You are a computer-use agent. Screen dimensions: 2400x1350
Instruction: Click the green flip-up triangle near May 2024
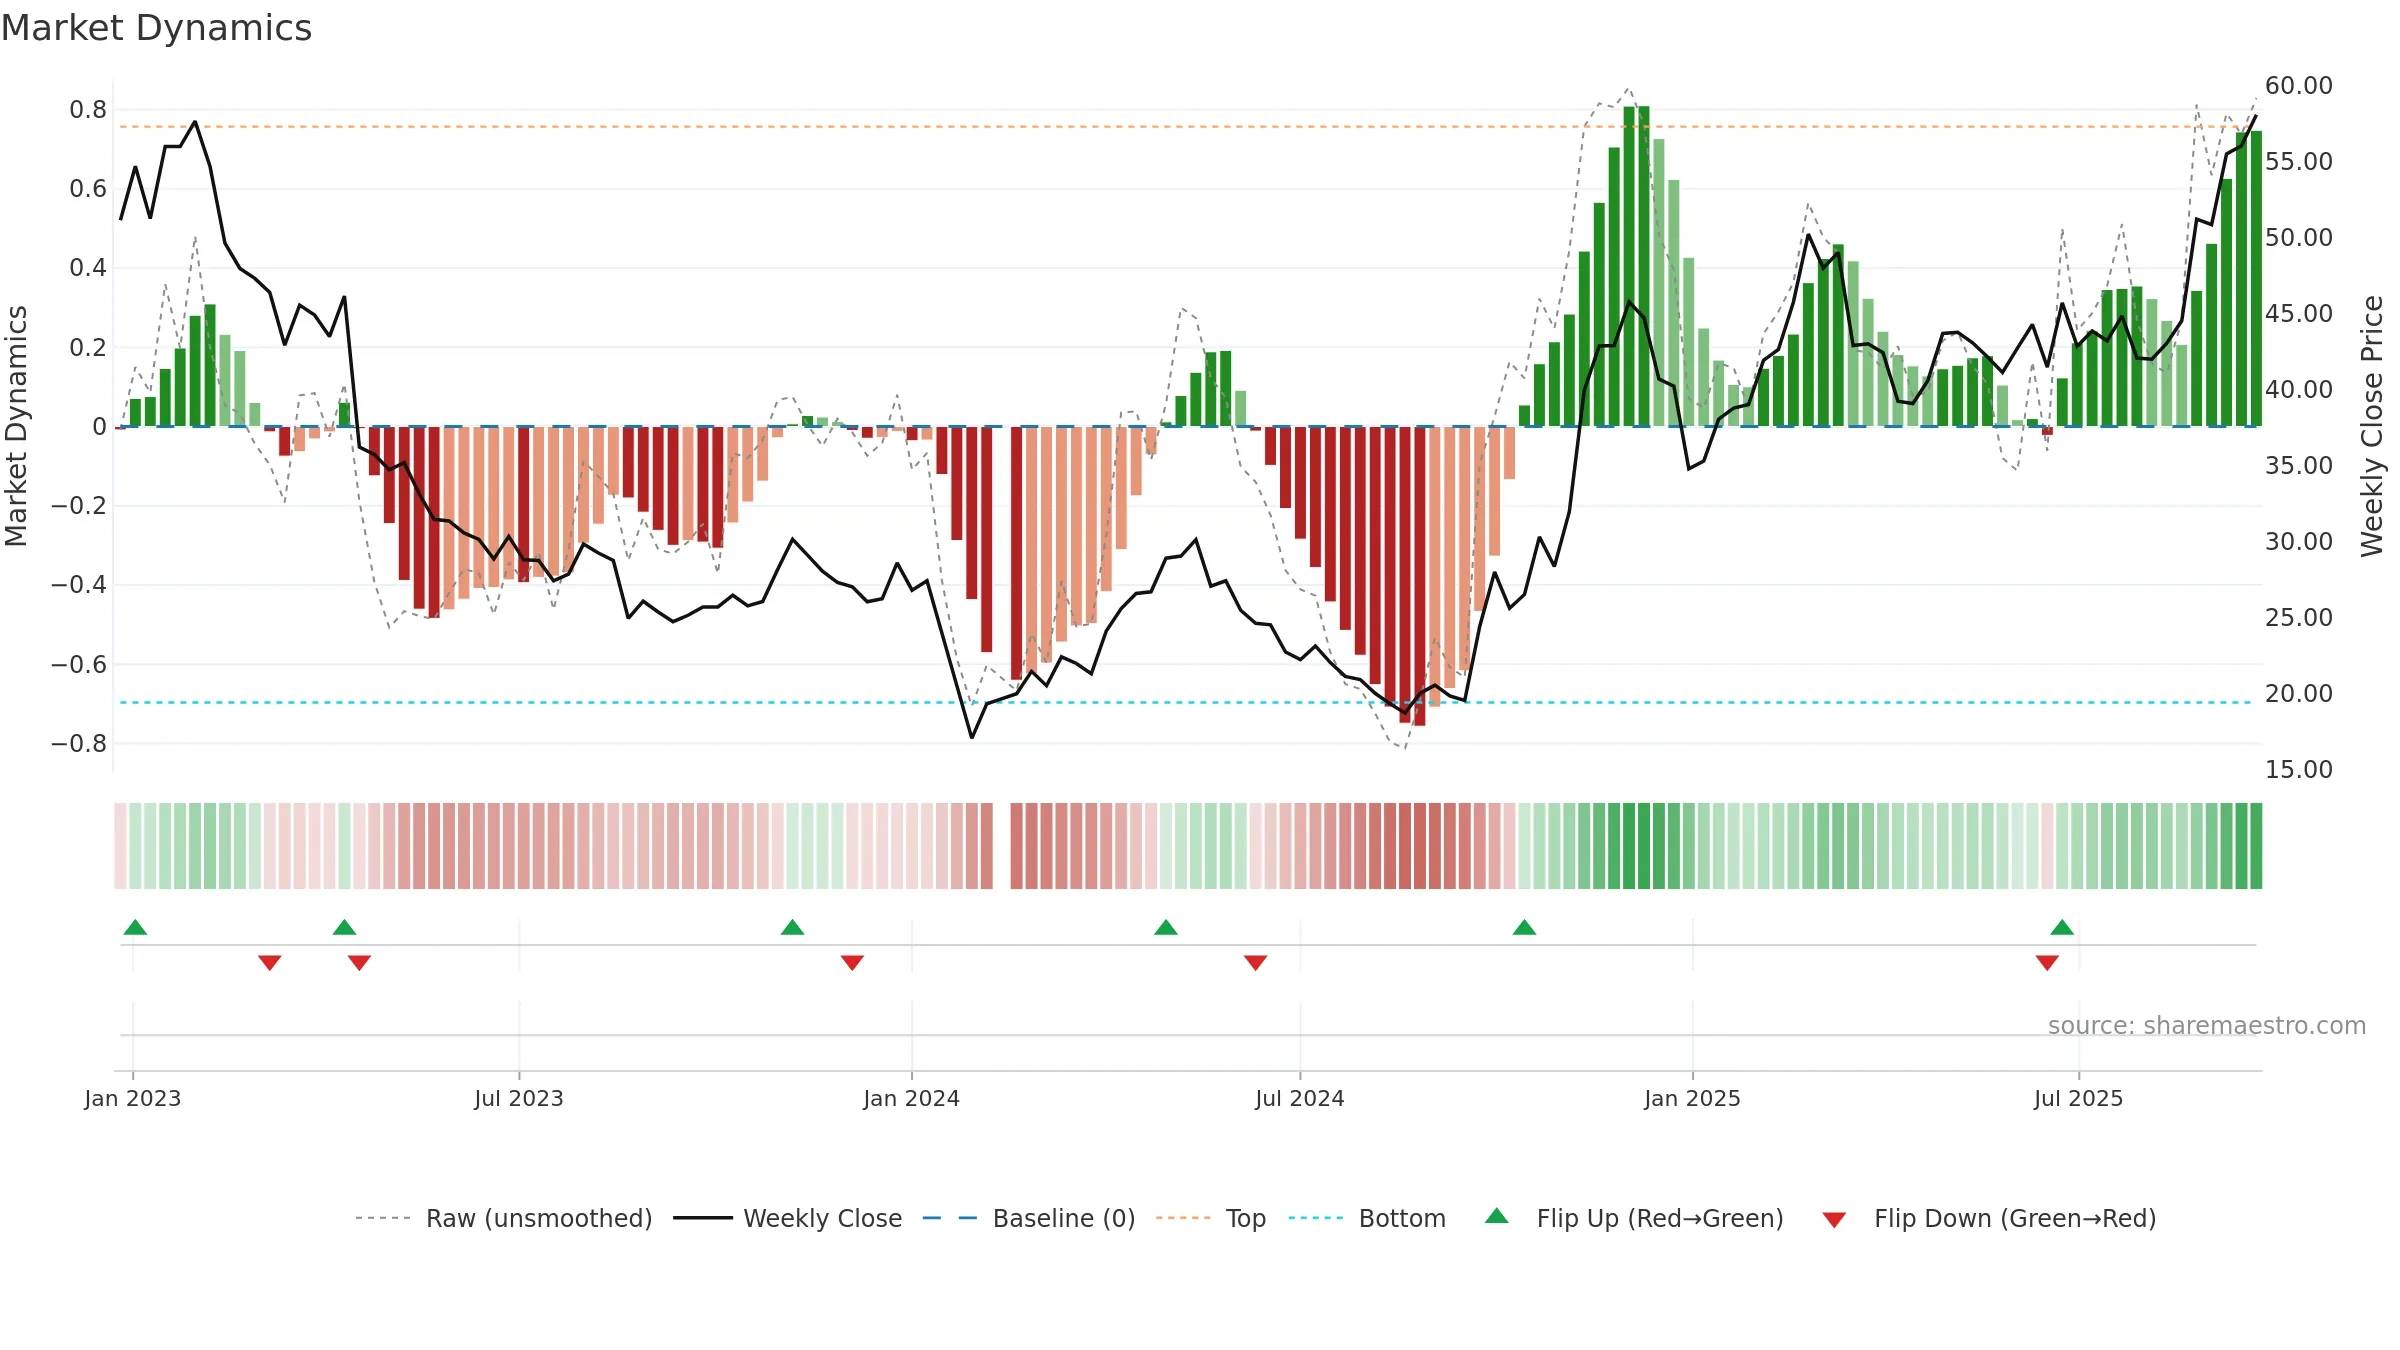point(1166,928)
